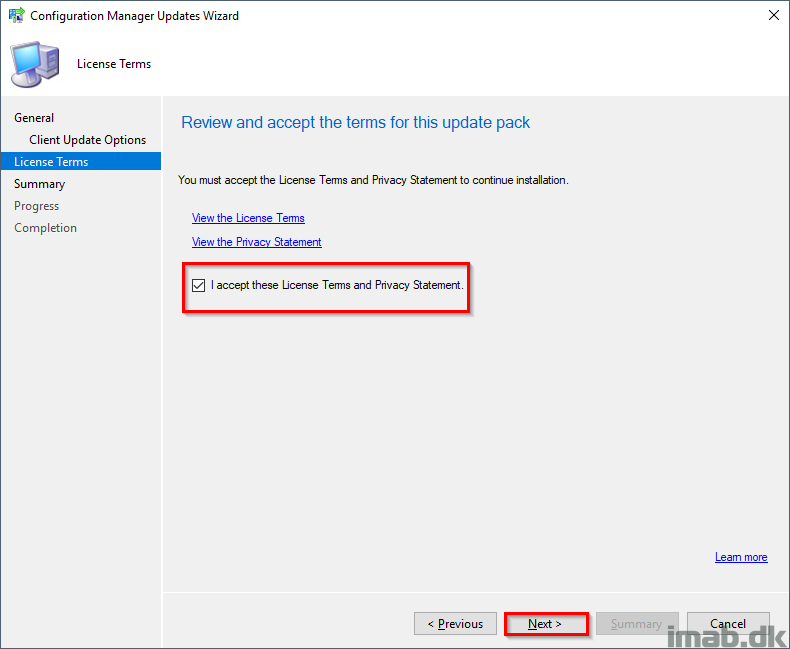
Task: Click the computer wizard header icon
Action: point(35,64)
